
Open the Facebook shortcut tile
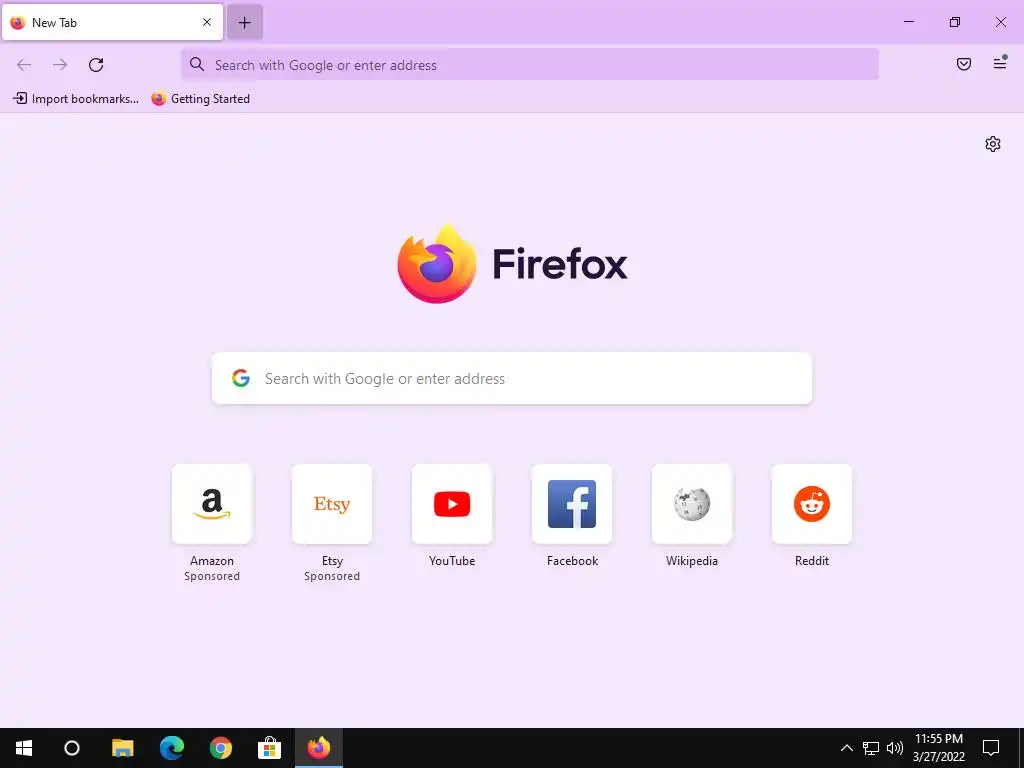pyautogui.click(x=572, y=504)
